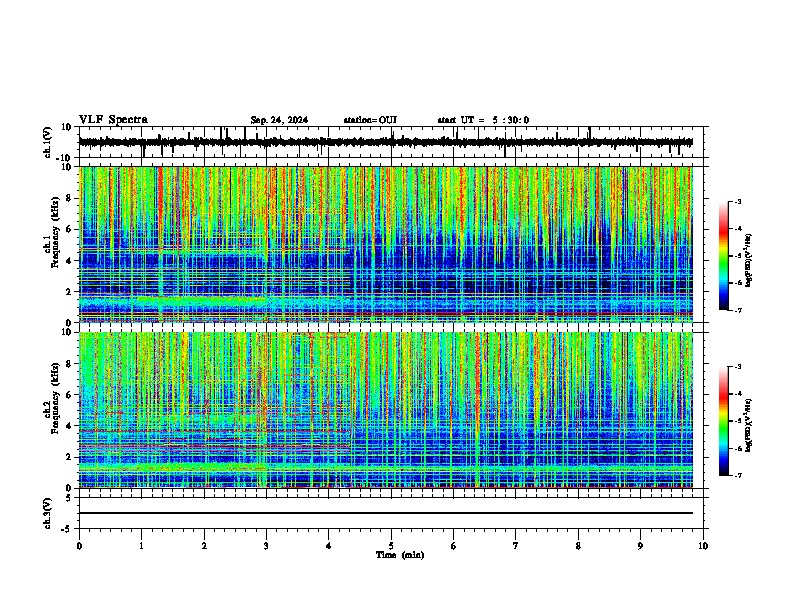Click the ch.2 spectrogram color scale bar

click(724, 421)
